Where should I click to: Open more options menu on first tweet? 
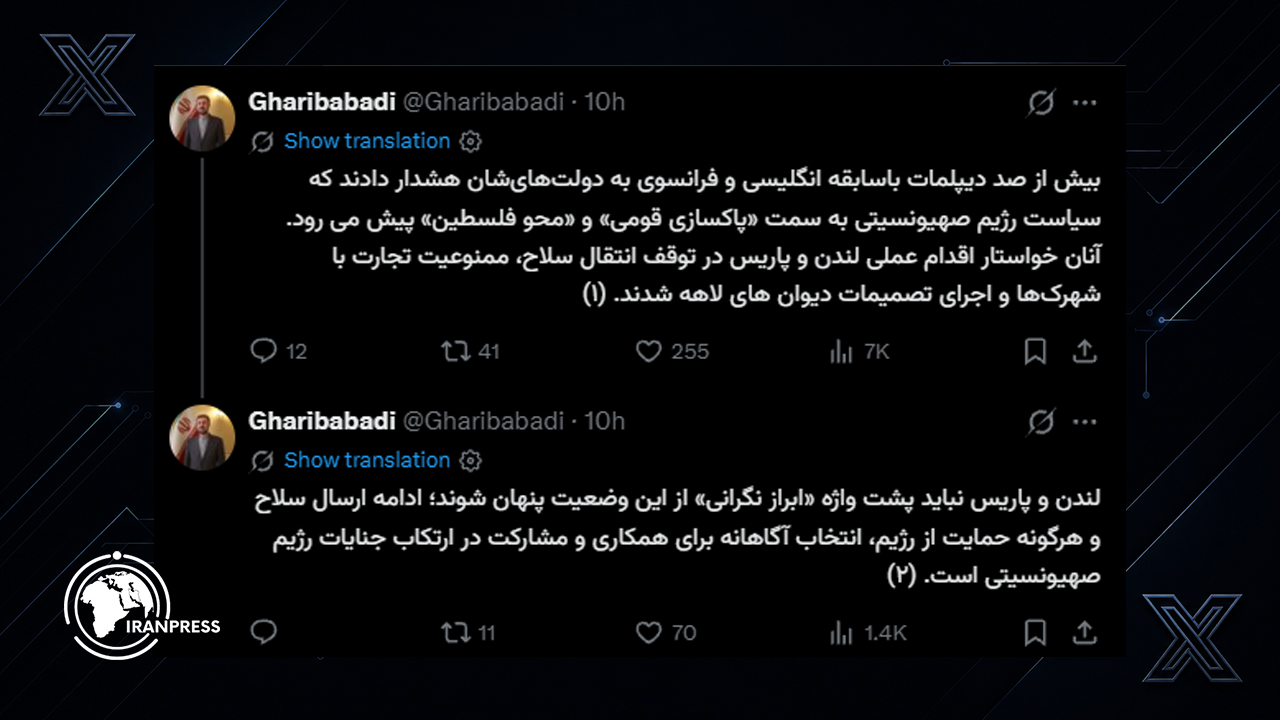click(1085, 102)
